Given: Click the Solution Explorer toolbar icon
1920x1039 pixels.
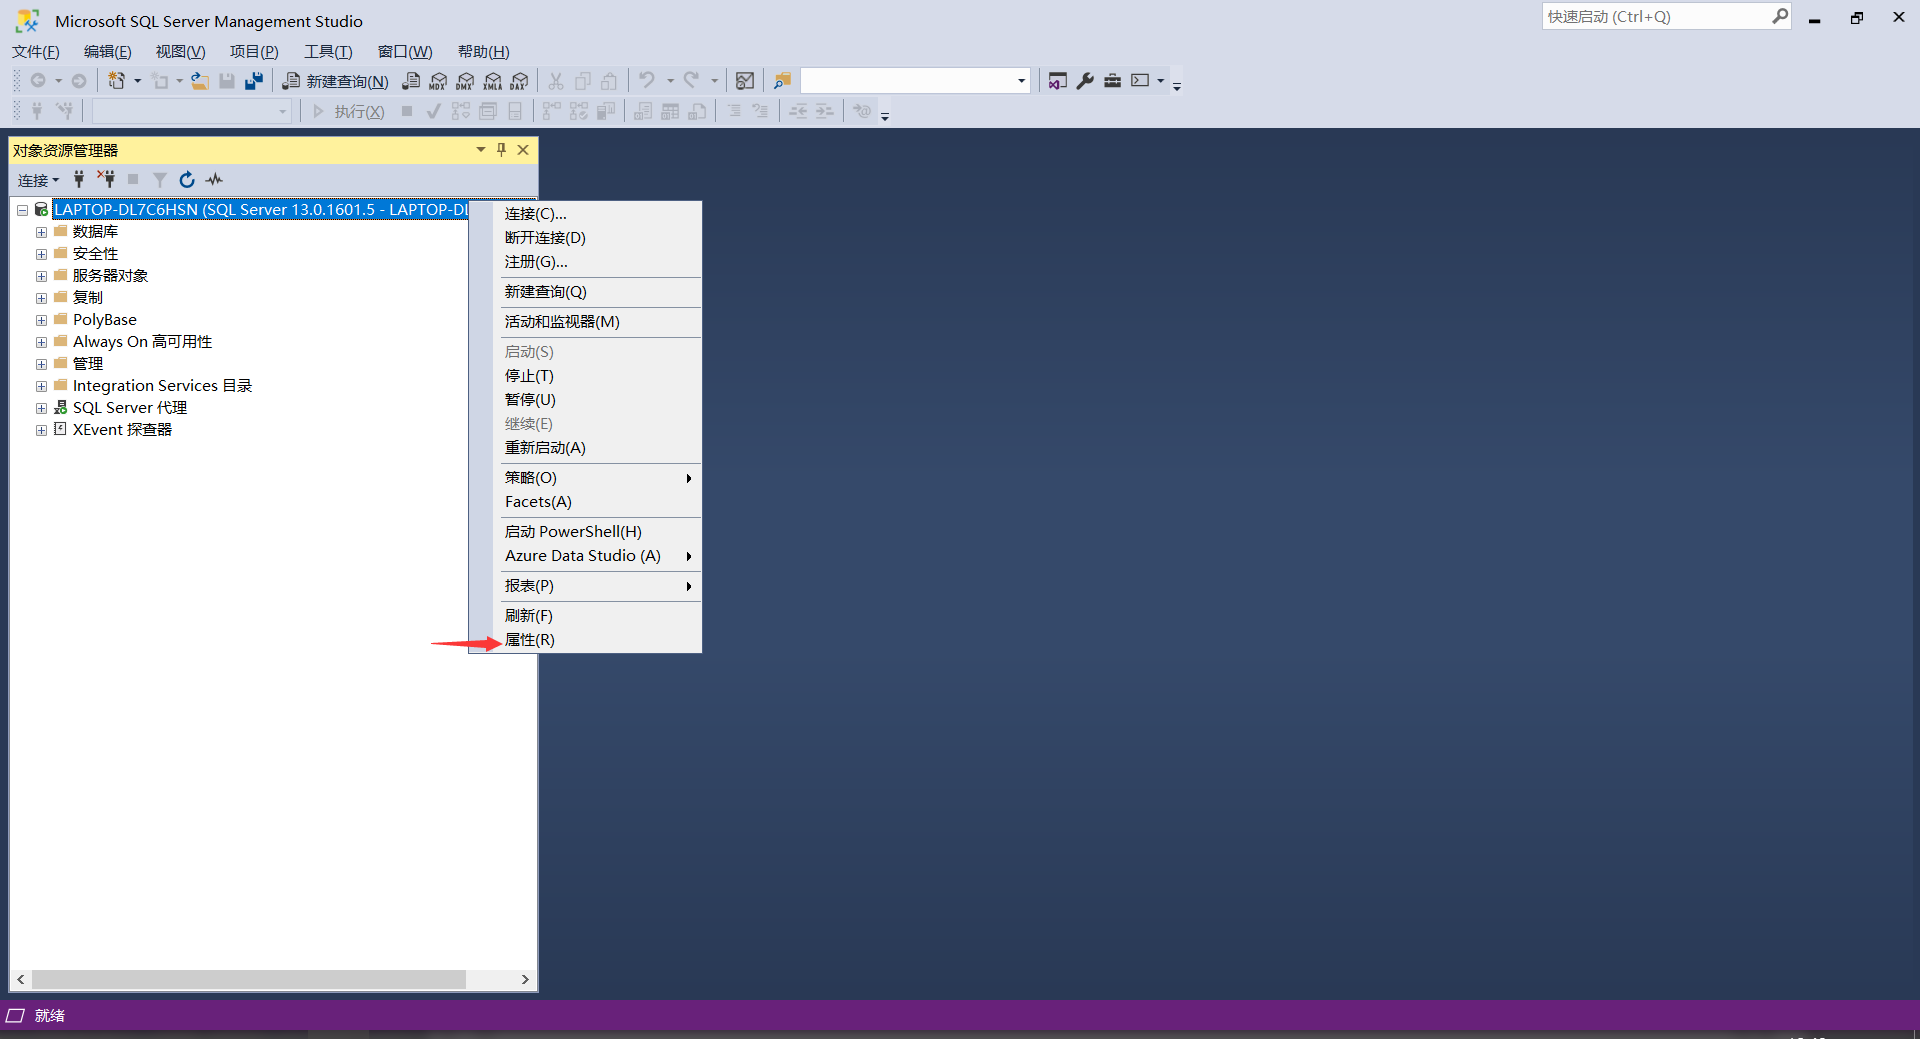Looking at the screenshot, I should tap(1057, 81).
